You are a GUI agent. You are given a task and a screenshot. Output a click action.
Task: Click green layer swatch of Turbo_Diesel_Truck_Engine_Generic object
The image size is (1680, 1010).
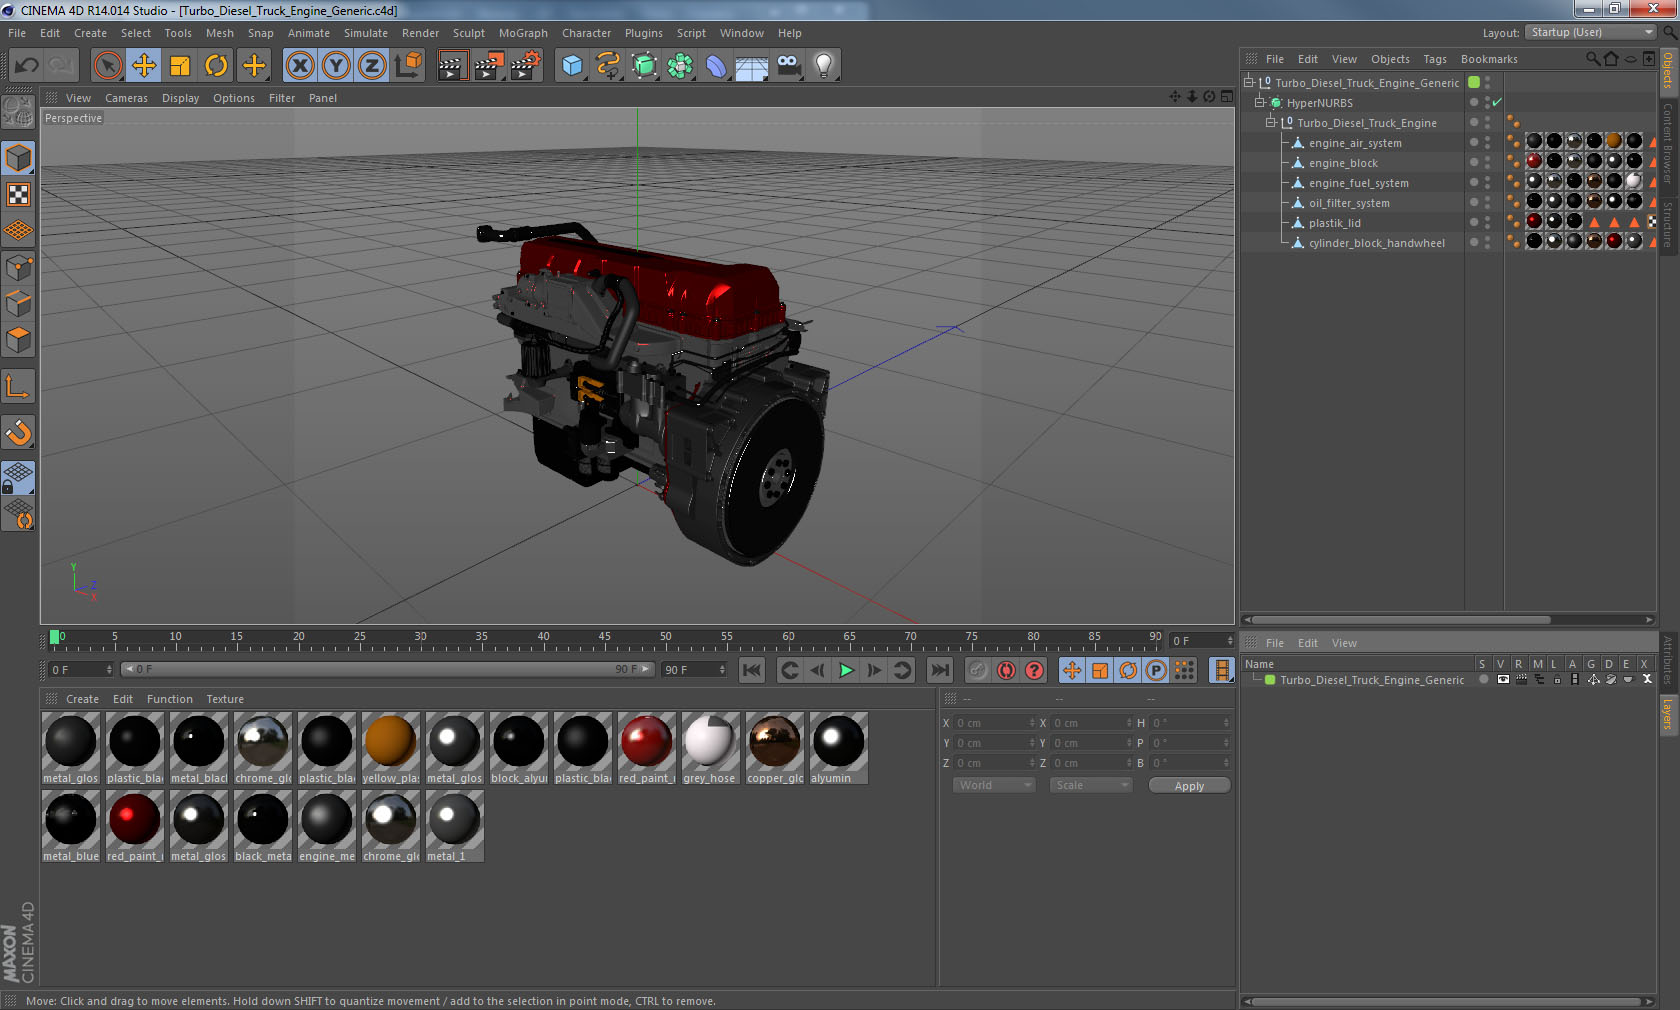pos(1474,82)
